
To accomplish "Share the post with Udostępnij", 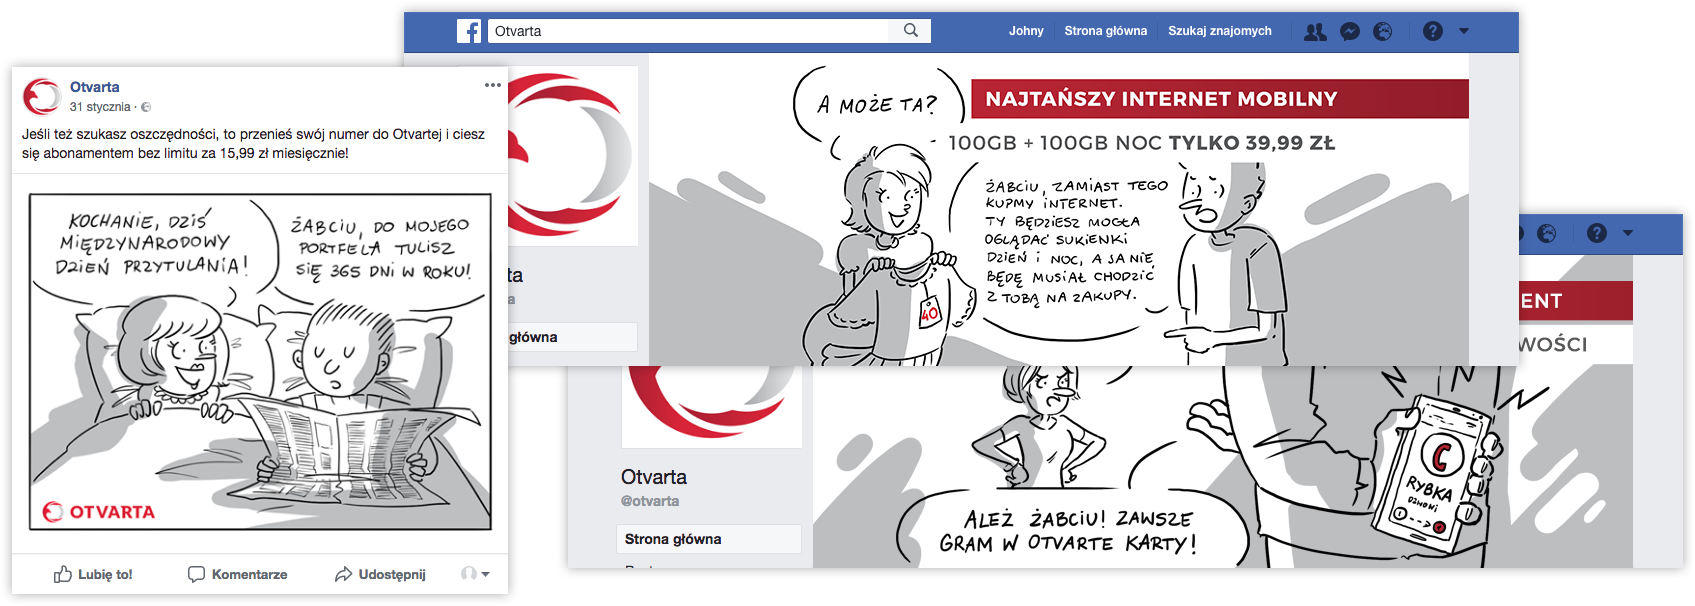I will pyautogui.click(x=380, y=574).
